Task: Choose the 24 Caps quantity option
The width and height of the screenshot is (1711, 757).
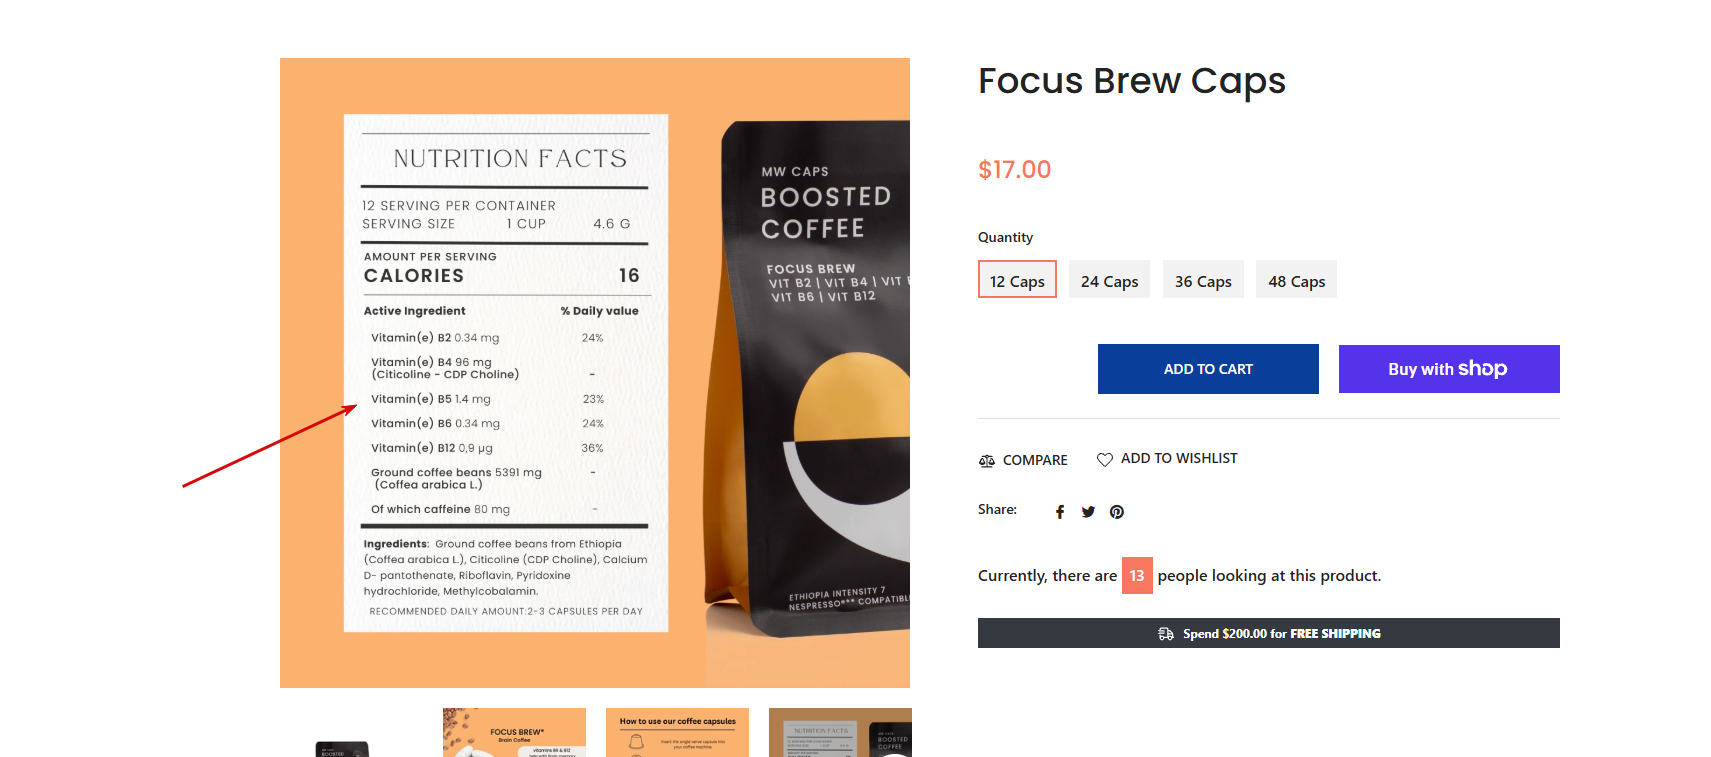Action: pos(1109,280)
